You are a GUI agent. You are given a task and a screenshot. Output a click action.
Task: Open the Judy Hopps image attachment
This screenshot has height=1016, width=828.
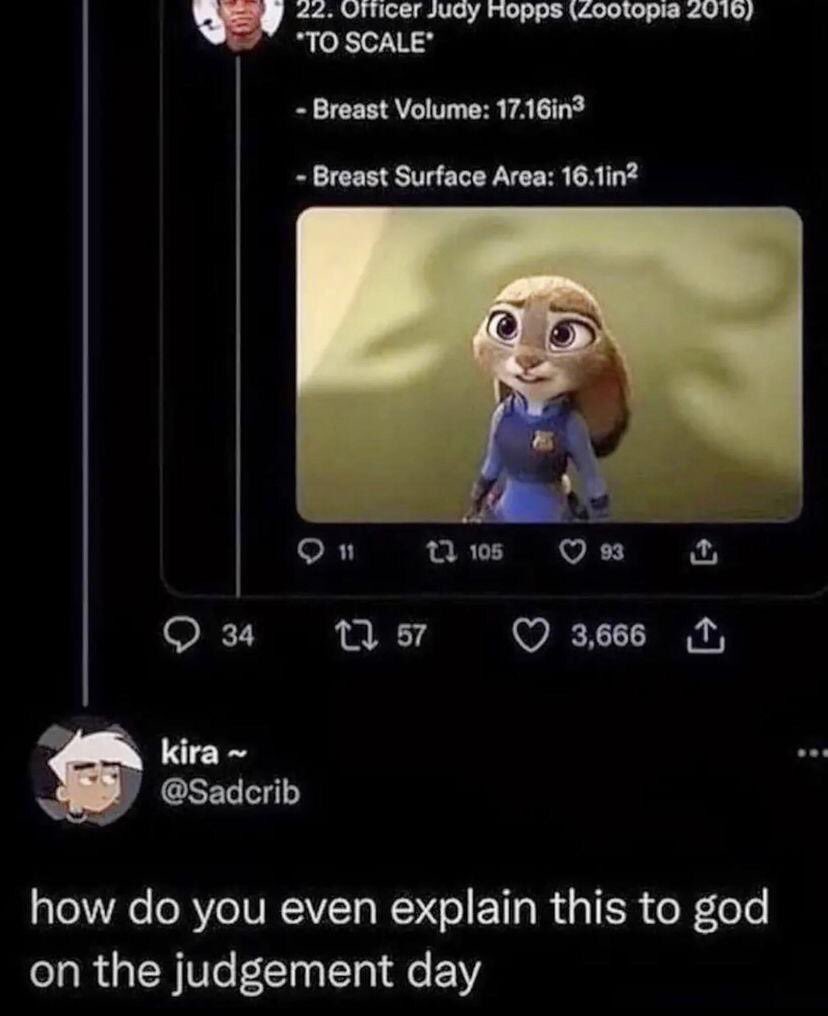tap(549, 364)
